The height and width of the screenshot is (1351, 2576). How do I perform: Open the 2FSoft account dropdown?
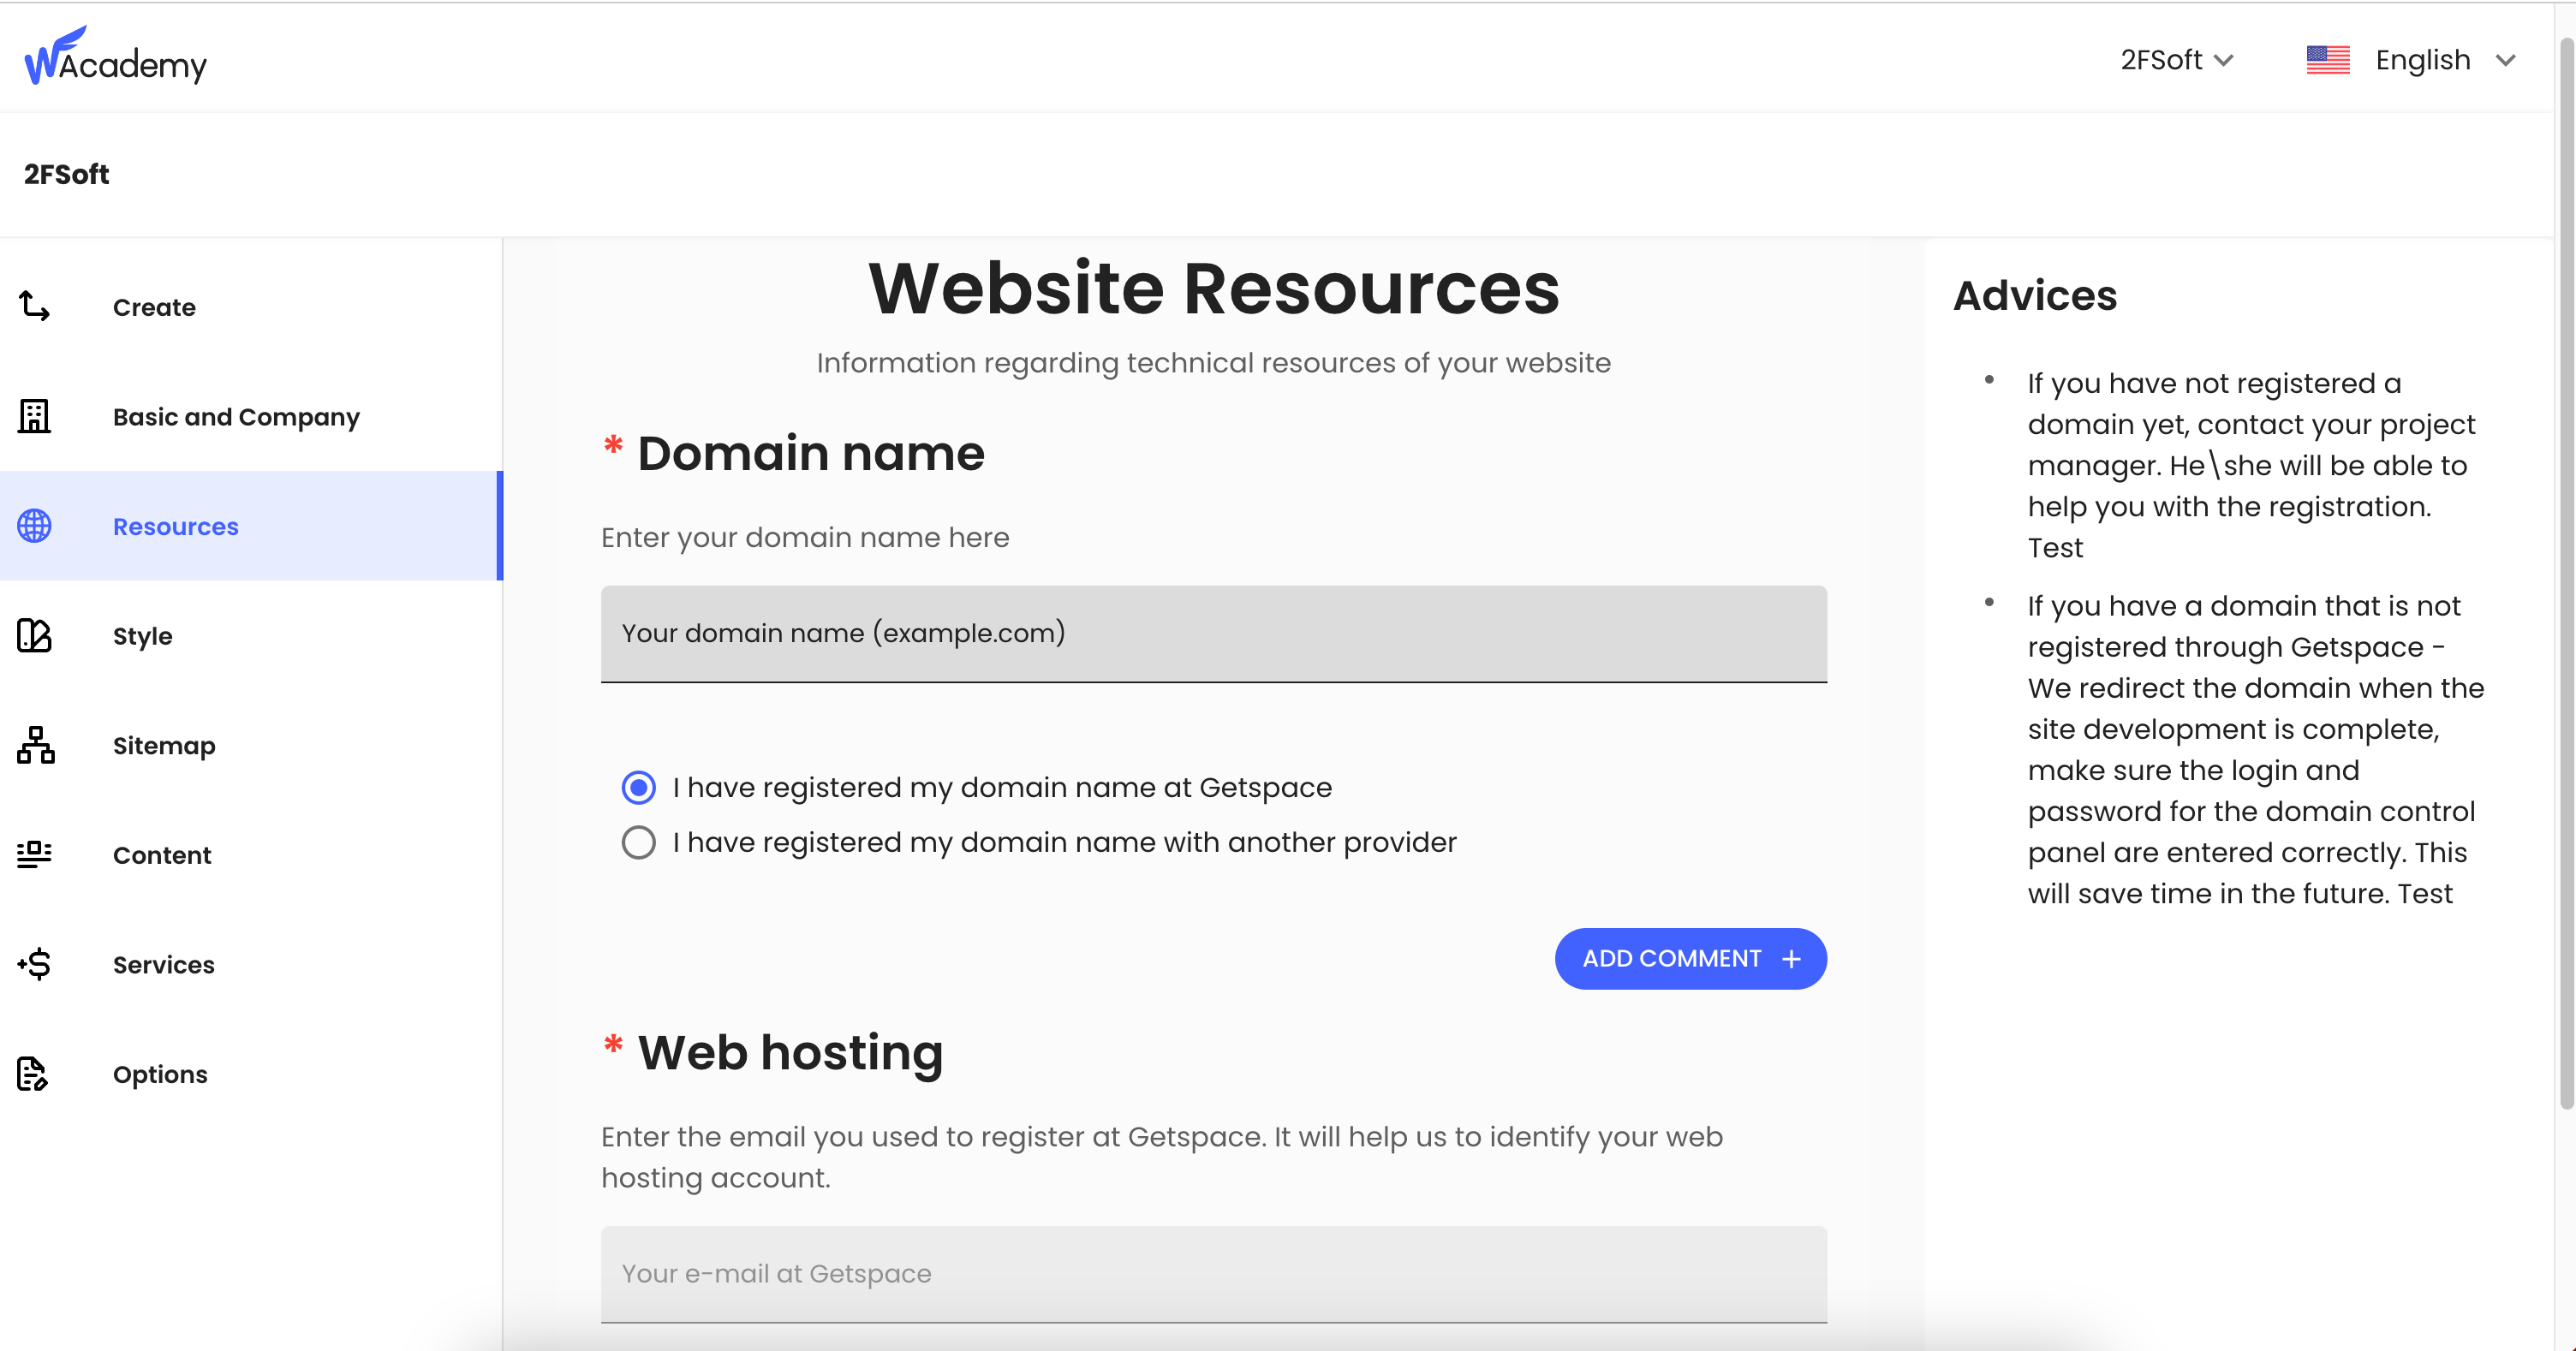point(2177,60)
